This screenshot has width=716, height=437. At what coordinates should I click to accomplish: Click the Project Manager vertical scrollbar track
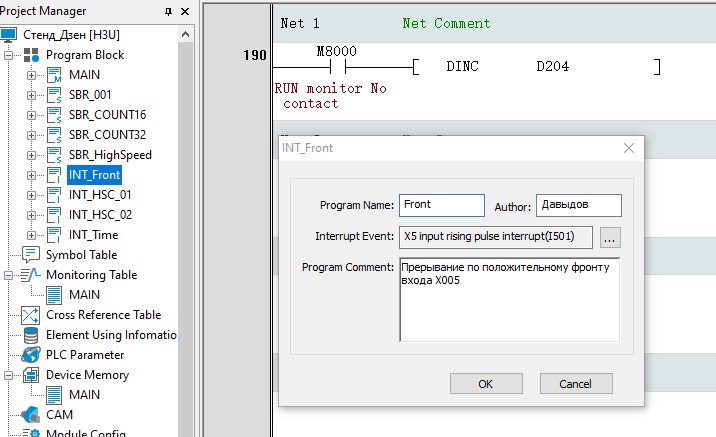185,240
